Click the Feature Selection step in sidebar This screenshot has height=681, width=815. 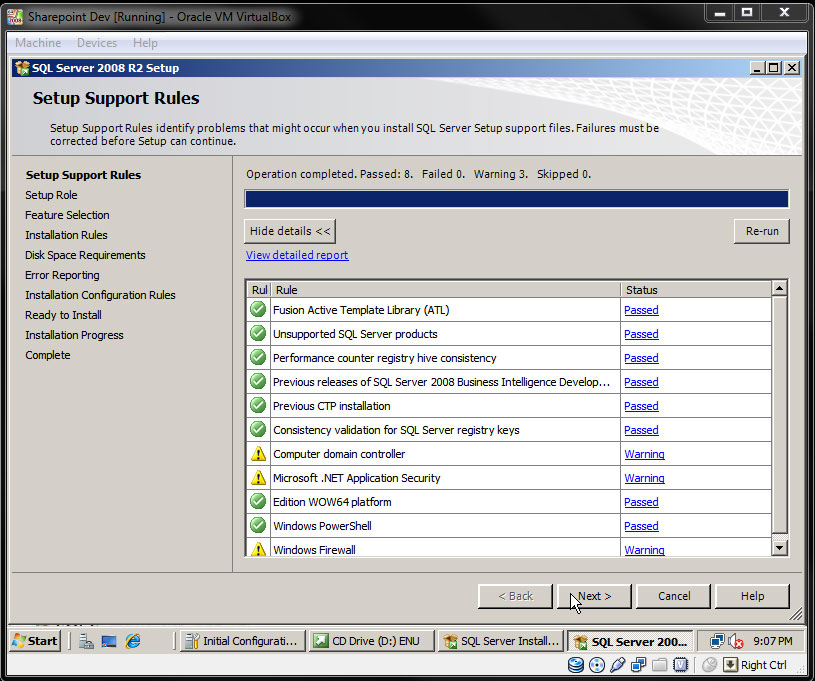pyautogui.click(x=67, y=215)
